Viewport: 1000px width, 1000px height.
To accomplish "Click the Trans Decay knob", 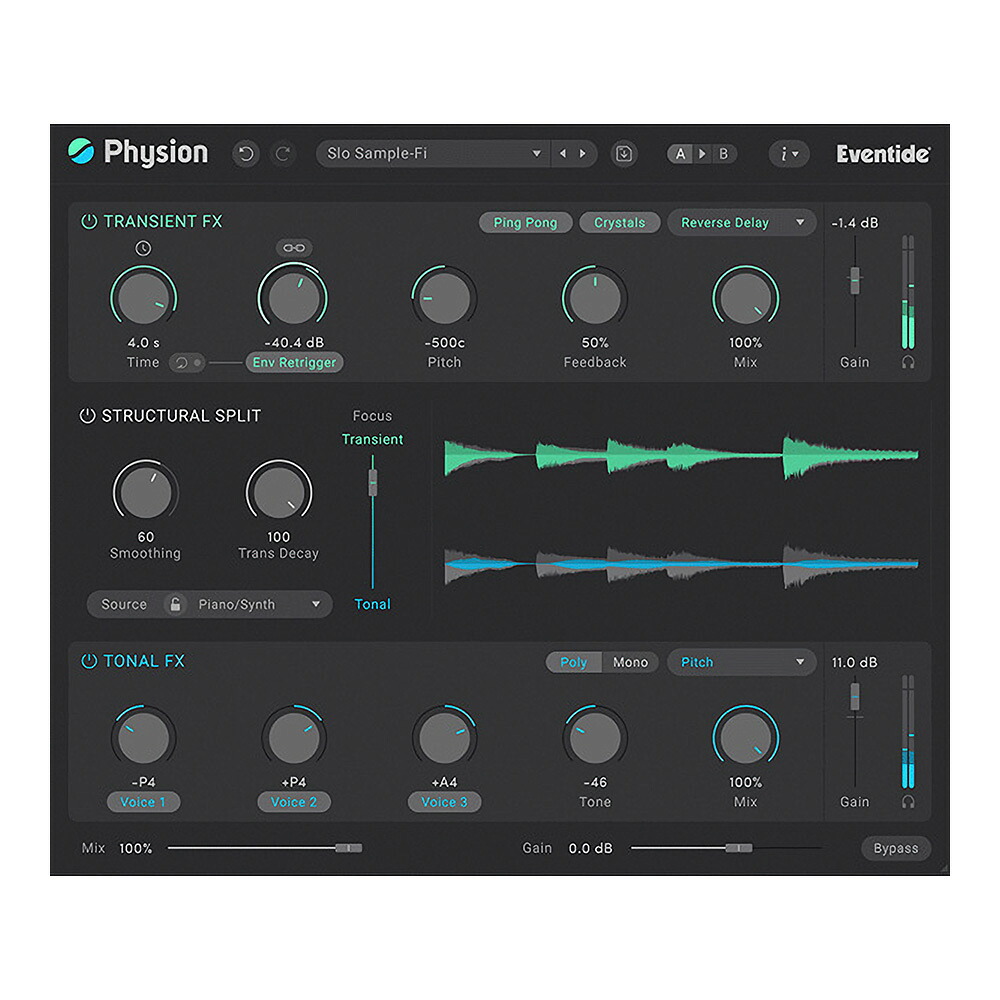I will 279,492.
